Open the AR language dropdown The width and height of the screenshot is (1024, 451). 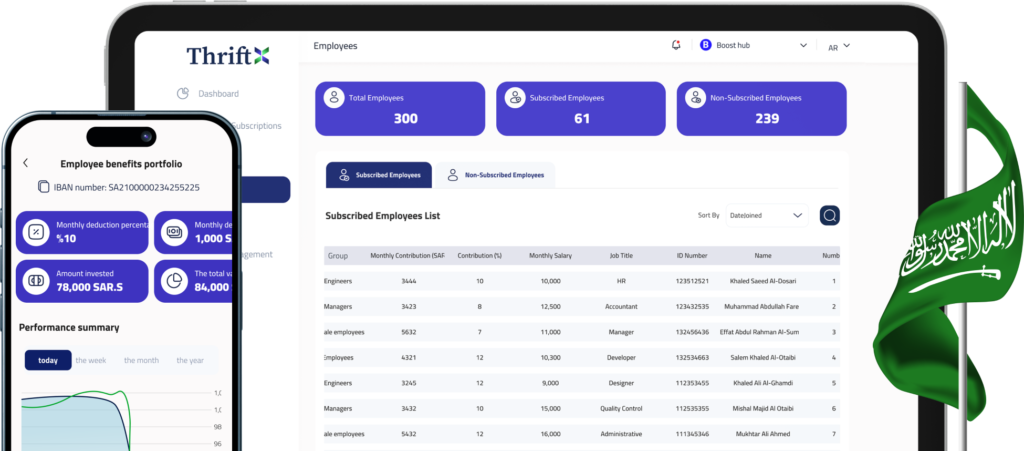point(839,46)
